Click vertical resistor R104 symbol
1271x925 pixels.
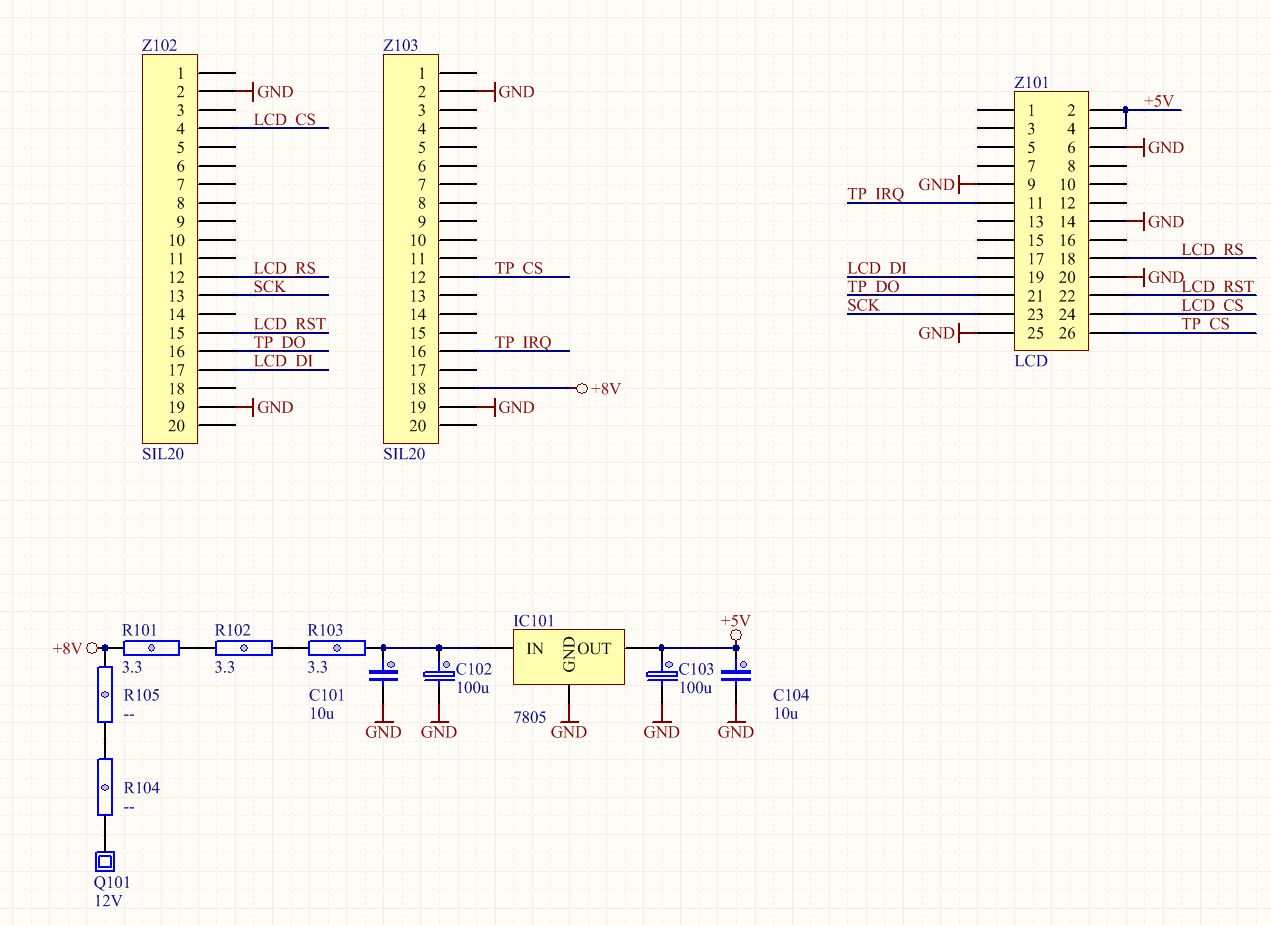(104, 787)
